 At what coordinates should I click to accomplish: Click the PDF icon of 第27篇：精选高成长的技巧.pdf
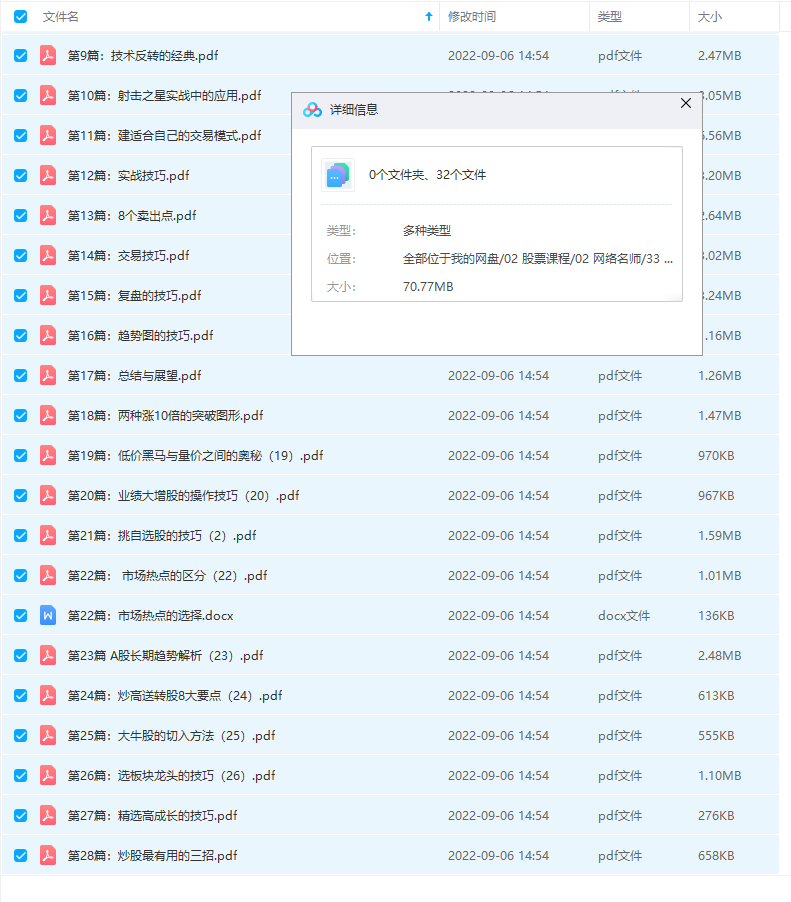tap(48, 815)
